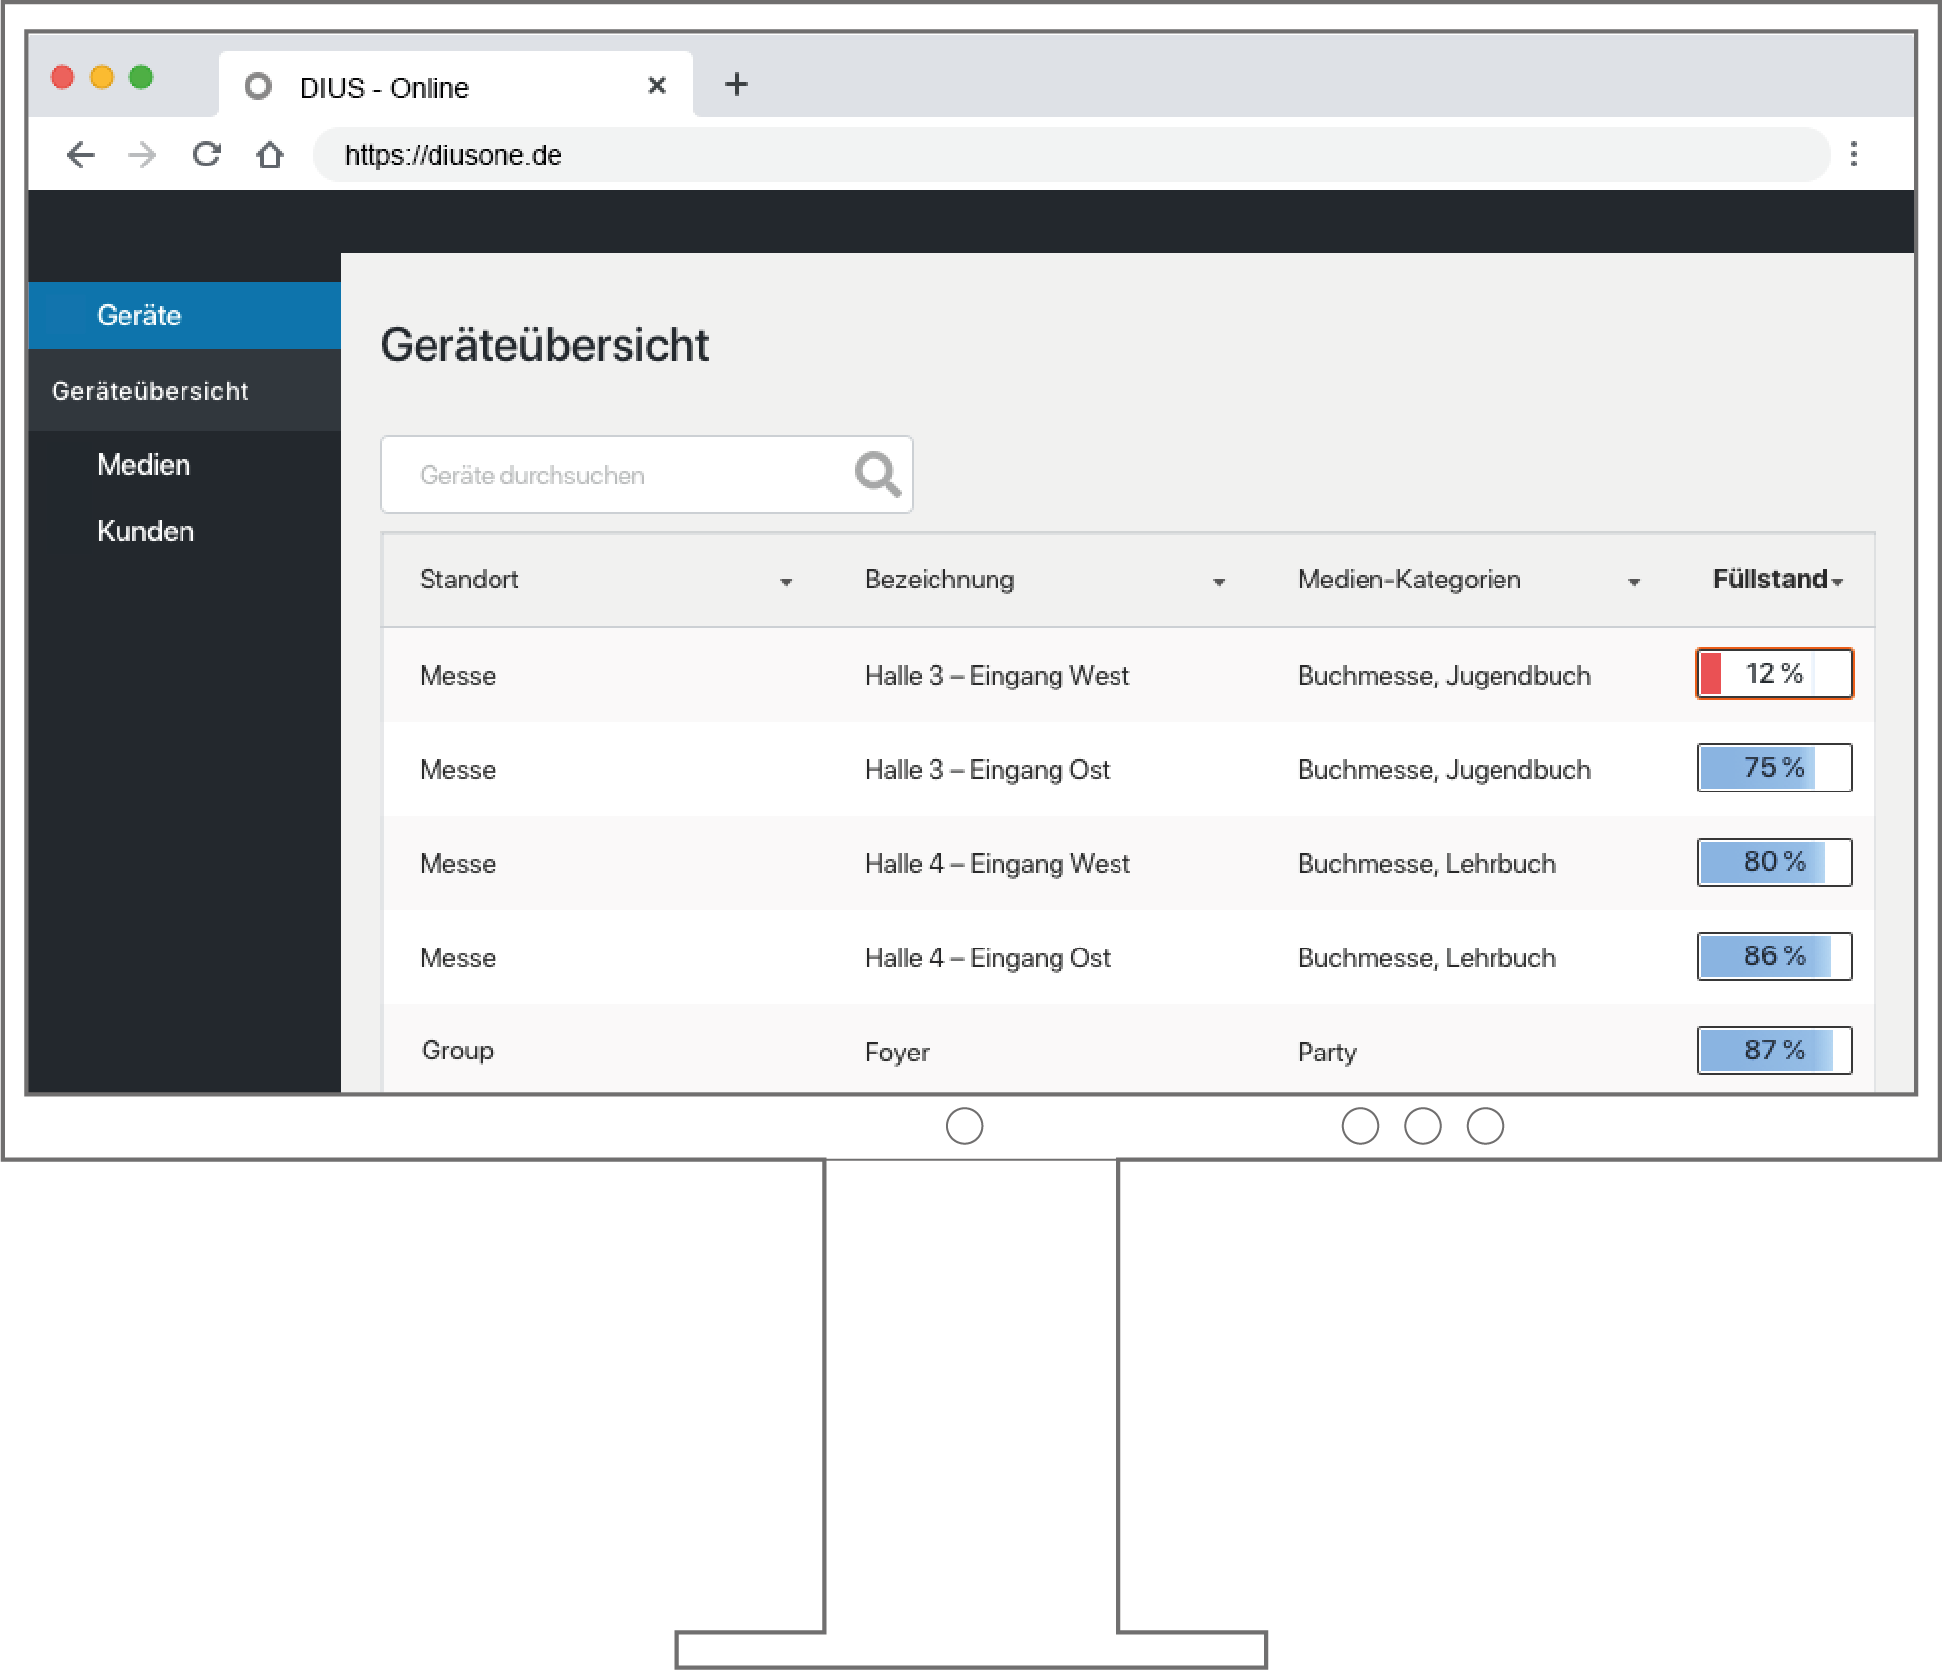The image size is (1942, 1670).
Task: Click the browser forward arrow
Action: tap(143, 155)
